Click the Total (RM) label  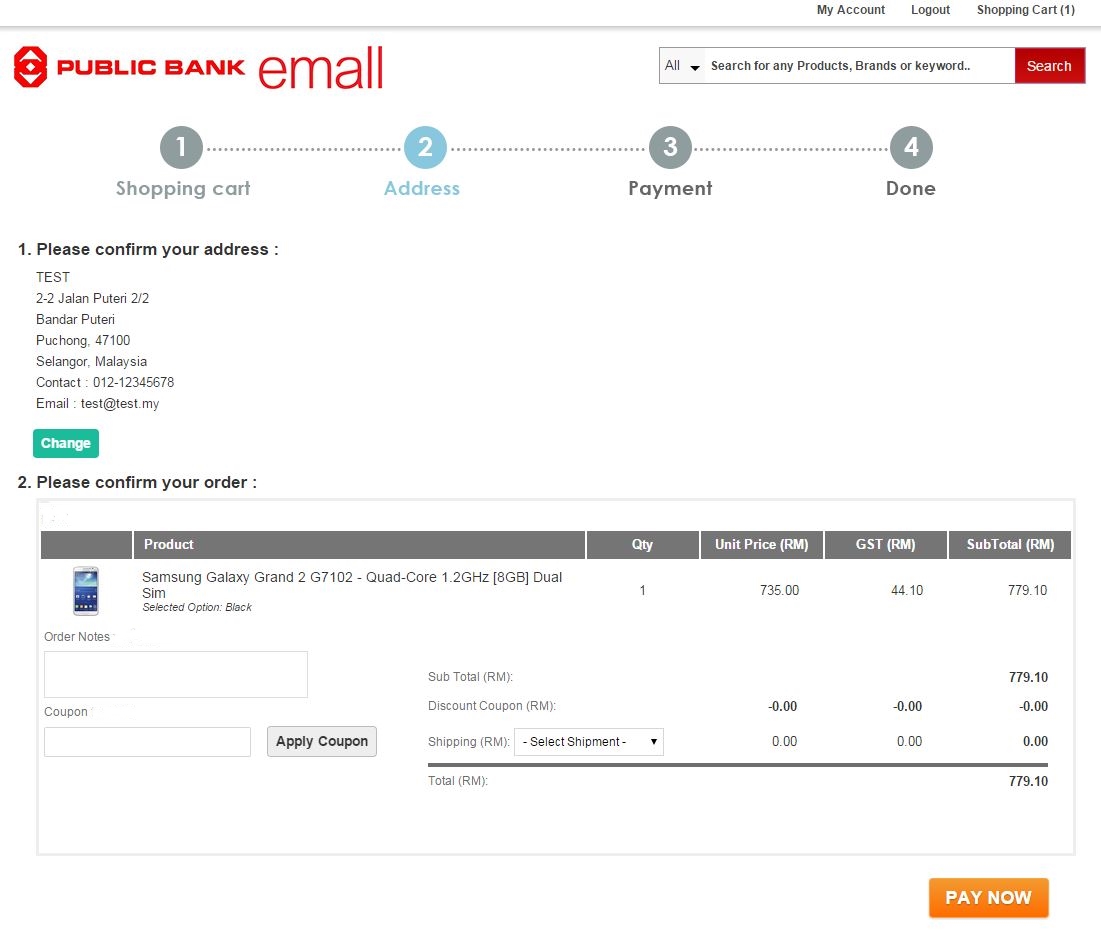tap(458, 781)
